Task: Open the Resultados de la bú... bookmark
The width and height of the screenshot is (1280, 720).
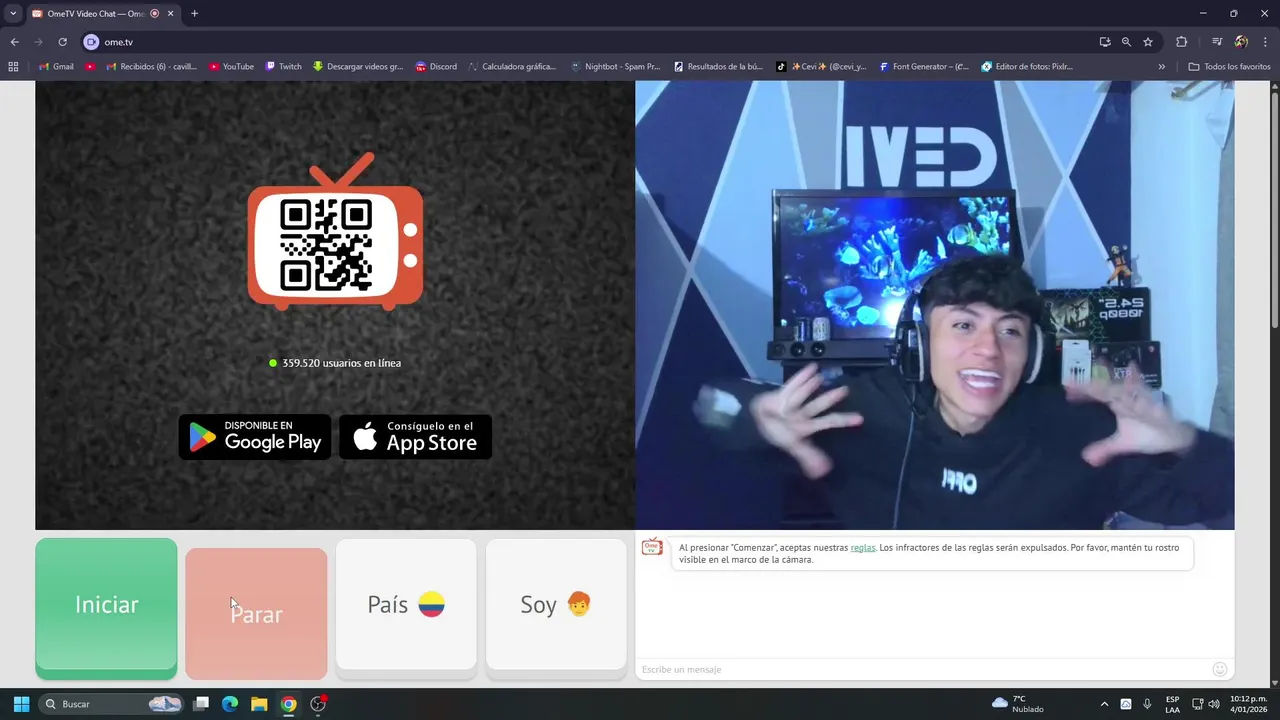Action: (x=718, y=67)
